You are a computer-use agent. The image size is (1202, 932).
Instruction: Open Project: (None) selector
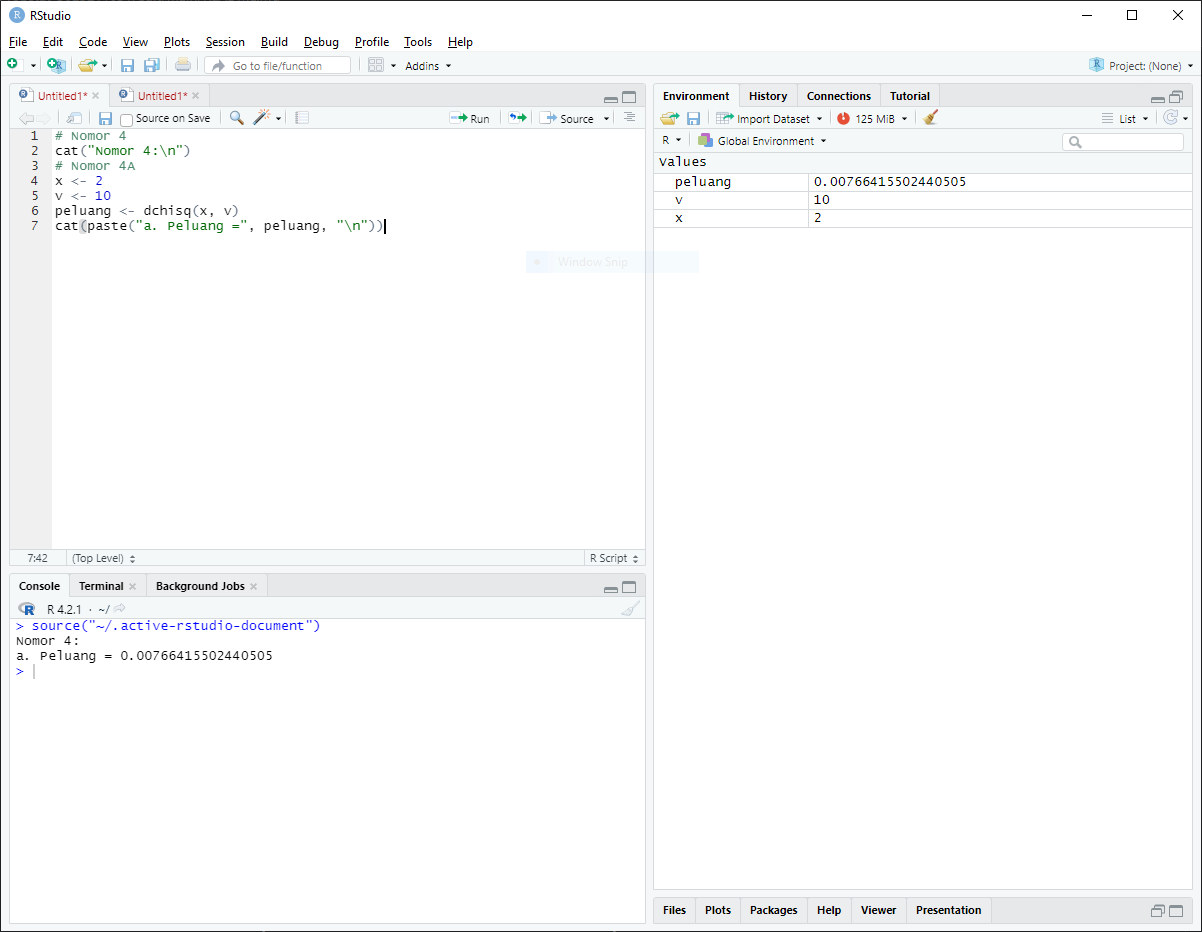1140,65
